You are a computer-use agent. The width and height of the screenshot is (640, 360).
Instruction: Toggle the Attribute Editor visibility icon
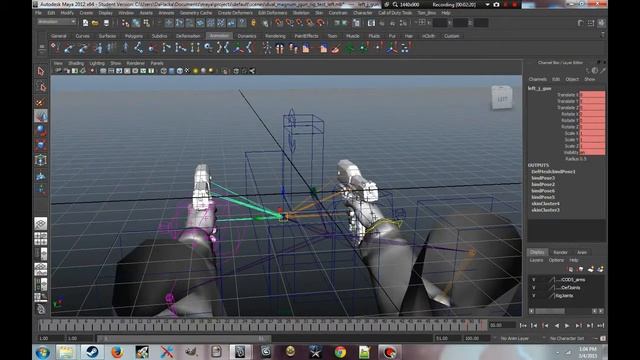[x=581, y=23]
